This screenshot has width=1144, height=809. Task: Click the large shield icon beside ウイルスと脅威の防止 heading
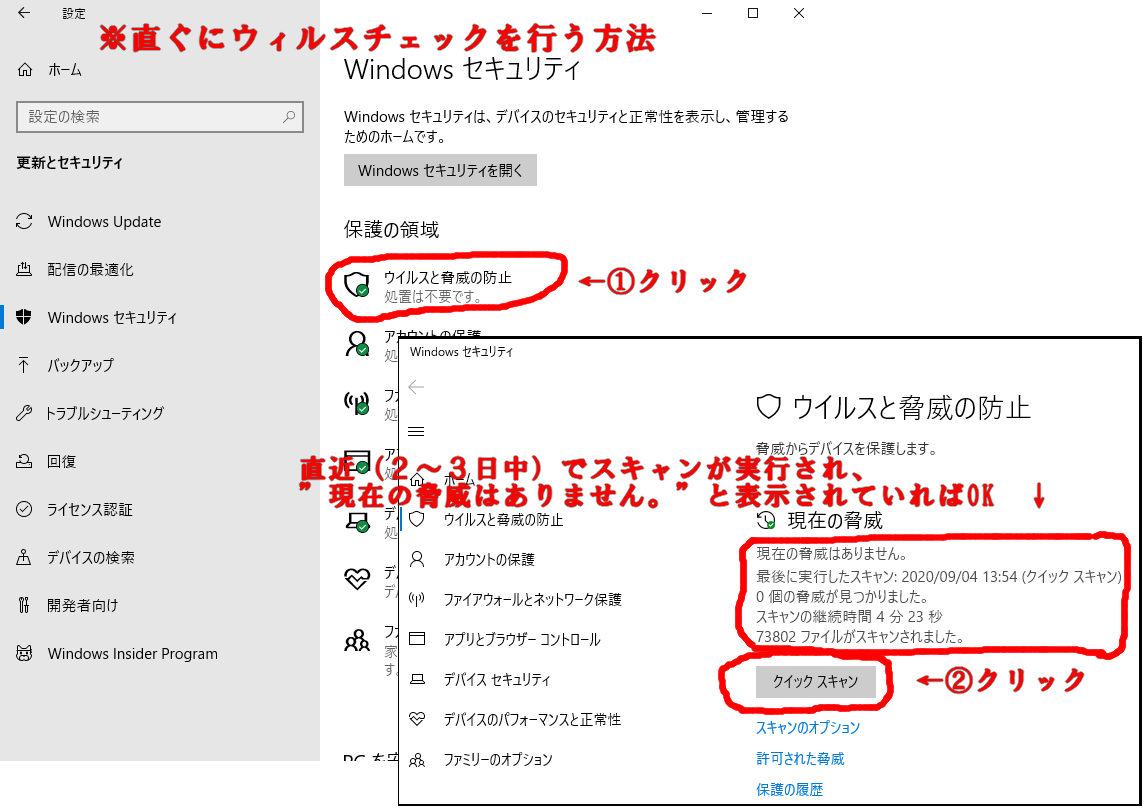click(769, 407)
